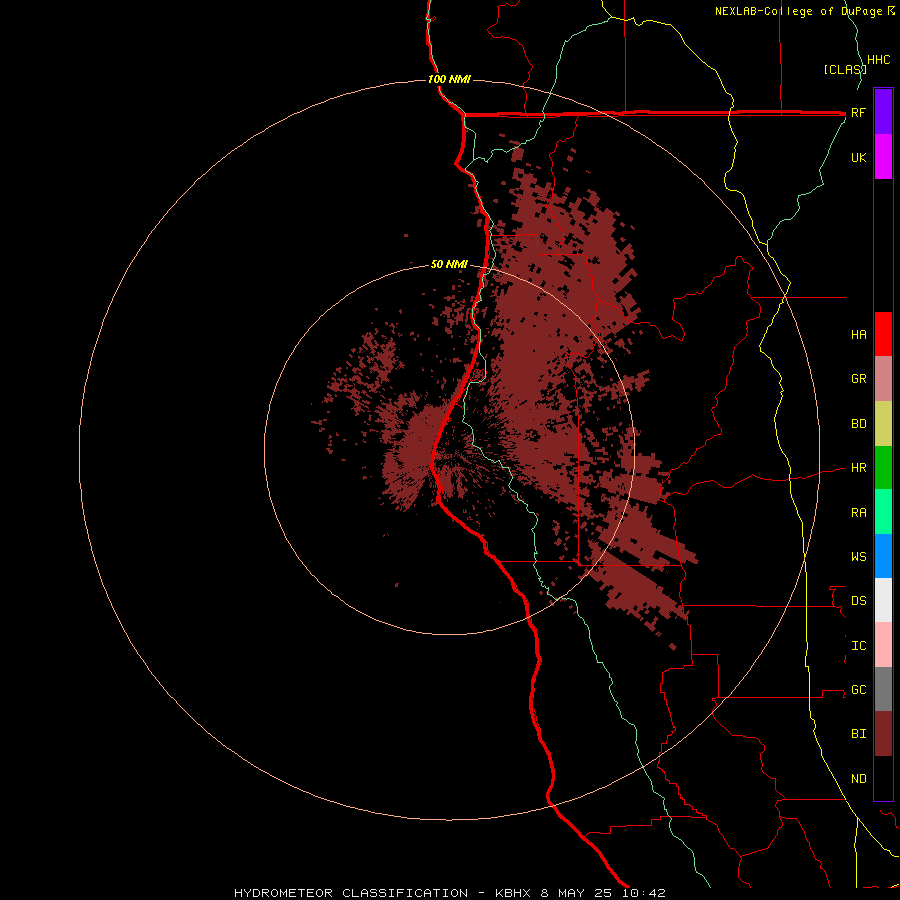Click the GC legend label
This screenshot has height=900, width=900.
pos(858,690)
